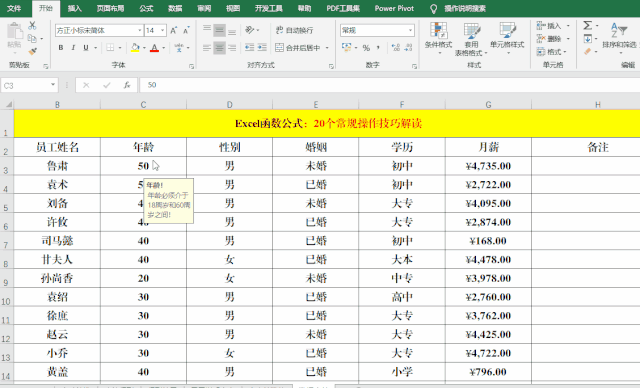Switch to Formulas (公式) tab
The height and width of the screenshot is (388, 640).
pos(146,8)
